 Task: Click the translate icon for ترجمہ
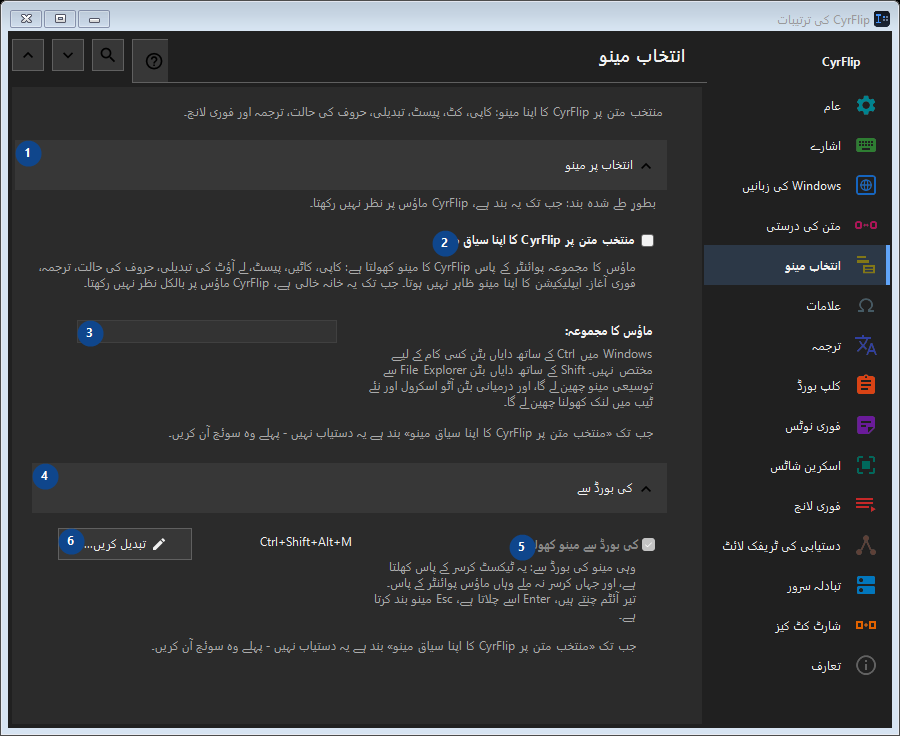point(866,345)
